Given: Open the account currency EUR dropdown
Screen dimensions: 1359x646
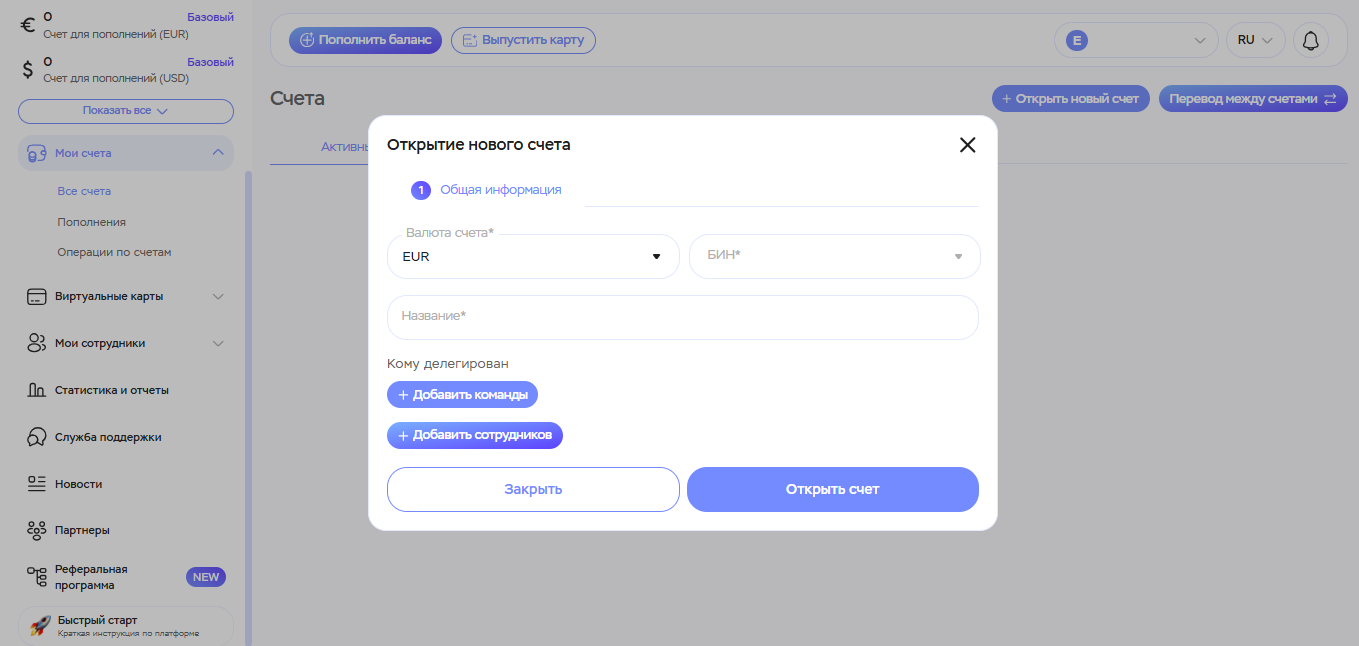Looking at the screenshot, I should point(532,257).
